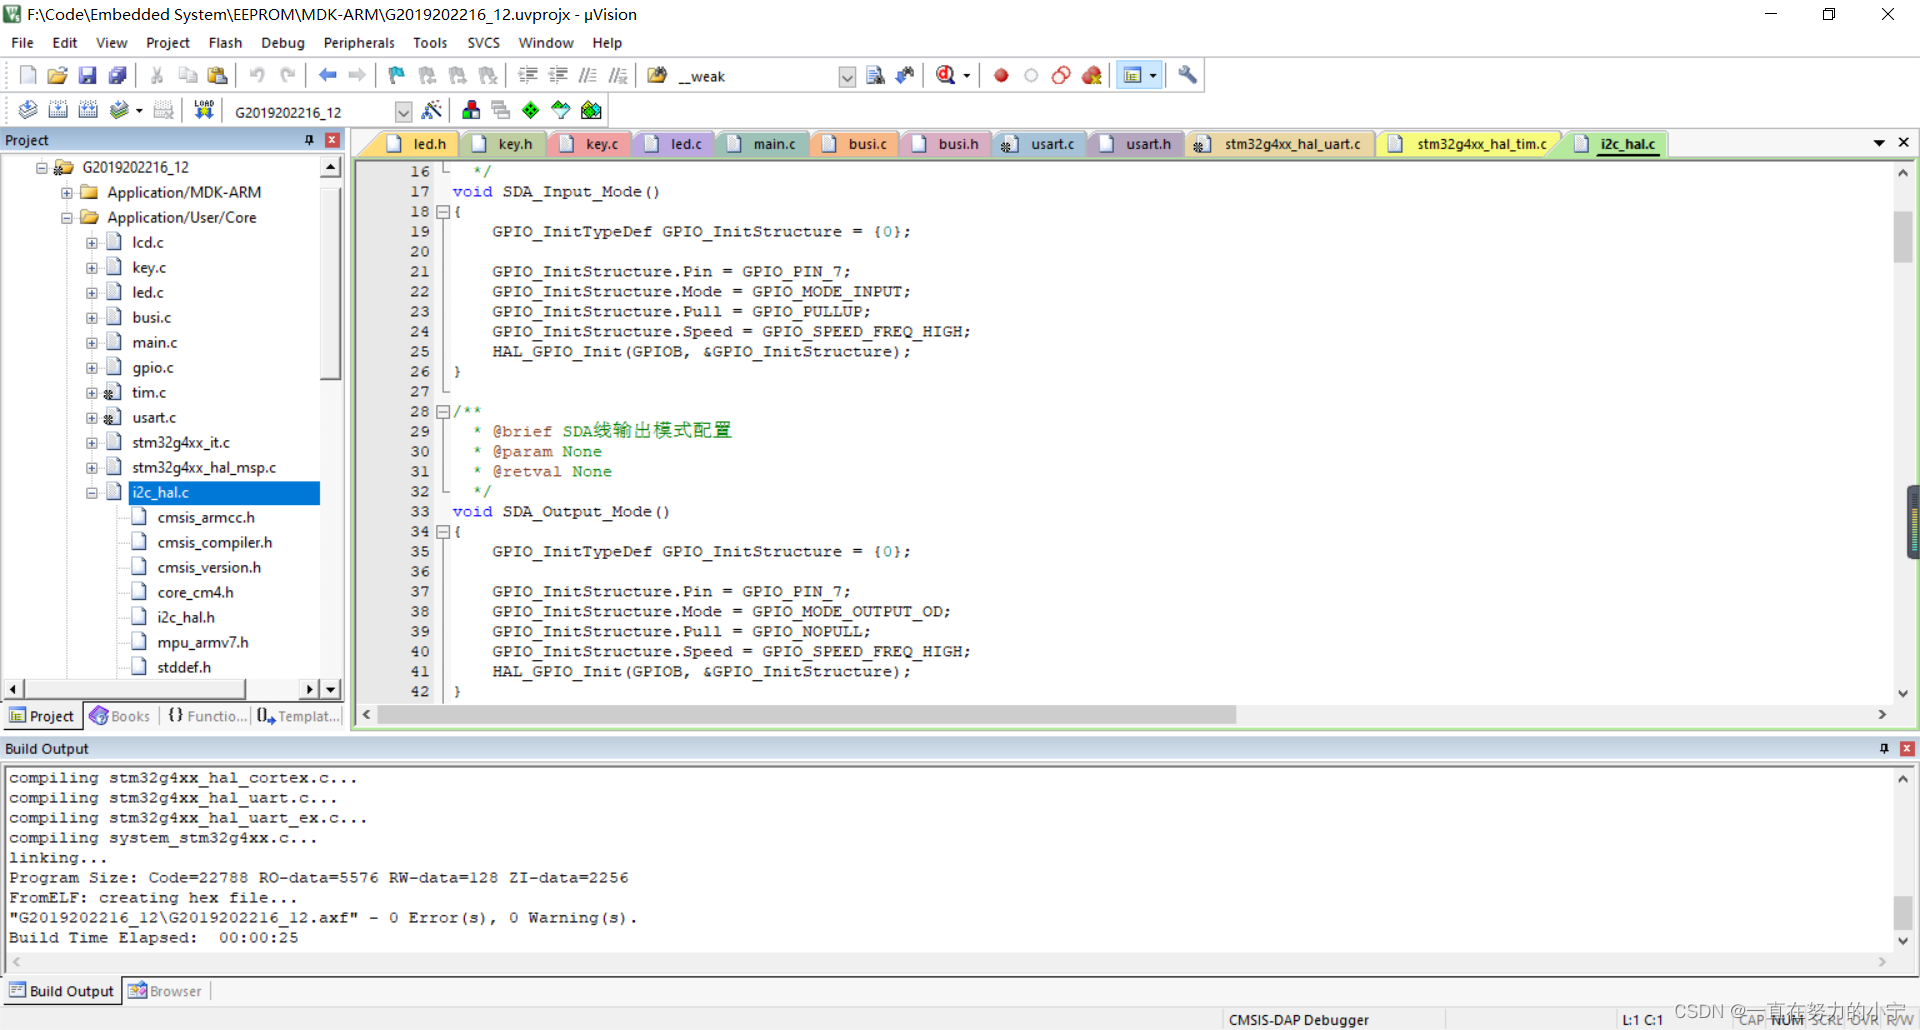Open the Manage Project Items colored blocks icon
This screenshot has height=1030, width=1920.
coord(471,111)
